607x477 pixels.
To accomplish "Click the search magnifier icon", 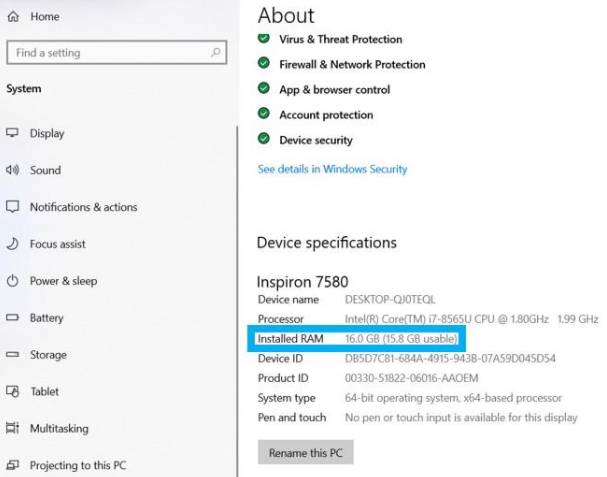I will click(216, 52).
